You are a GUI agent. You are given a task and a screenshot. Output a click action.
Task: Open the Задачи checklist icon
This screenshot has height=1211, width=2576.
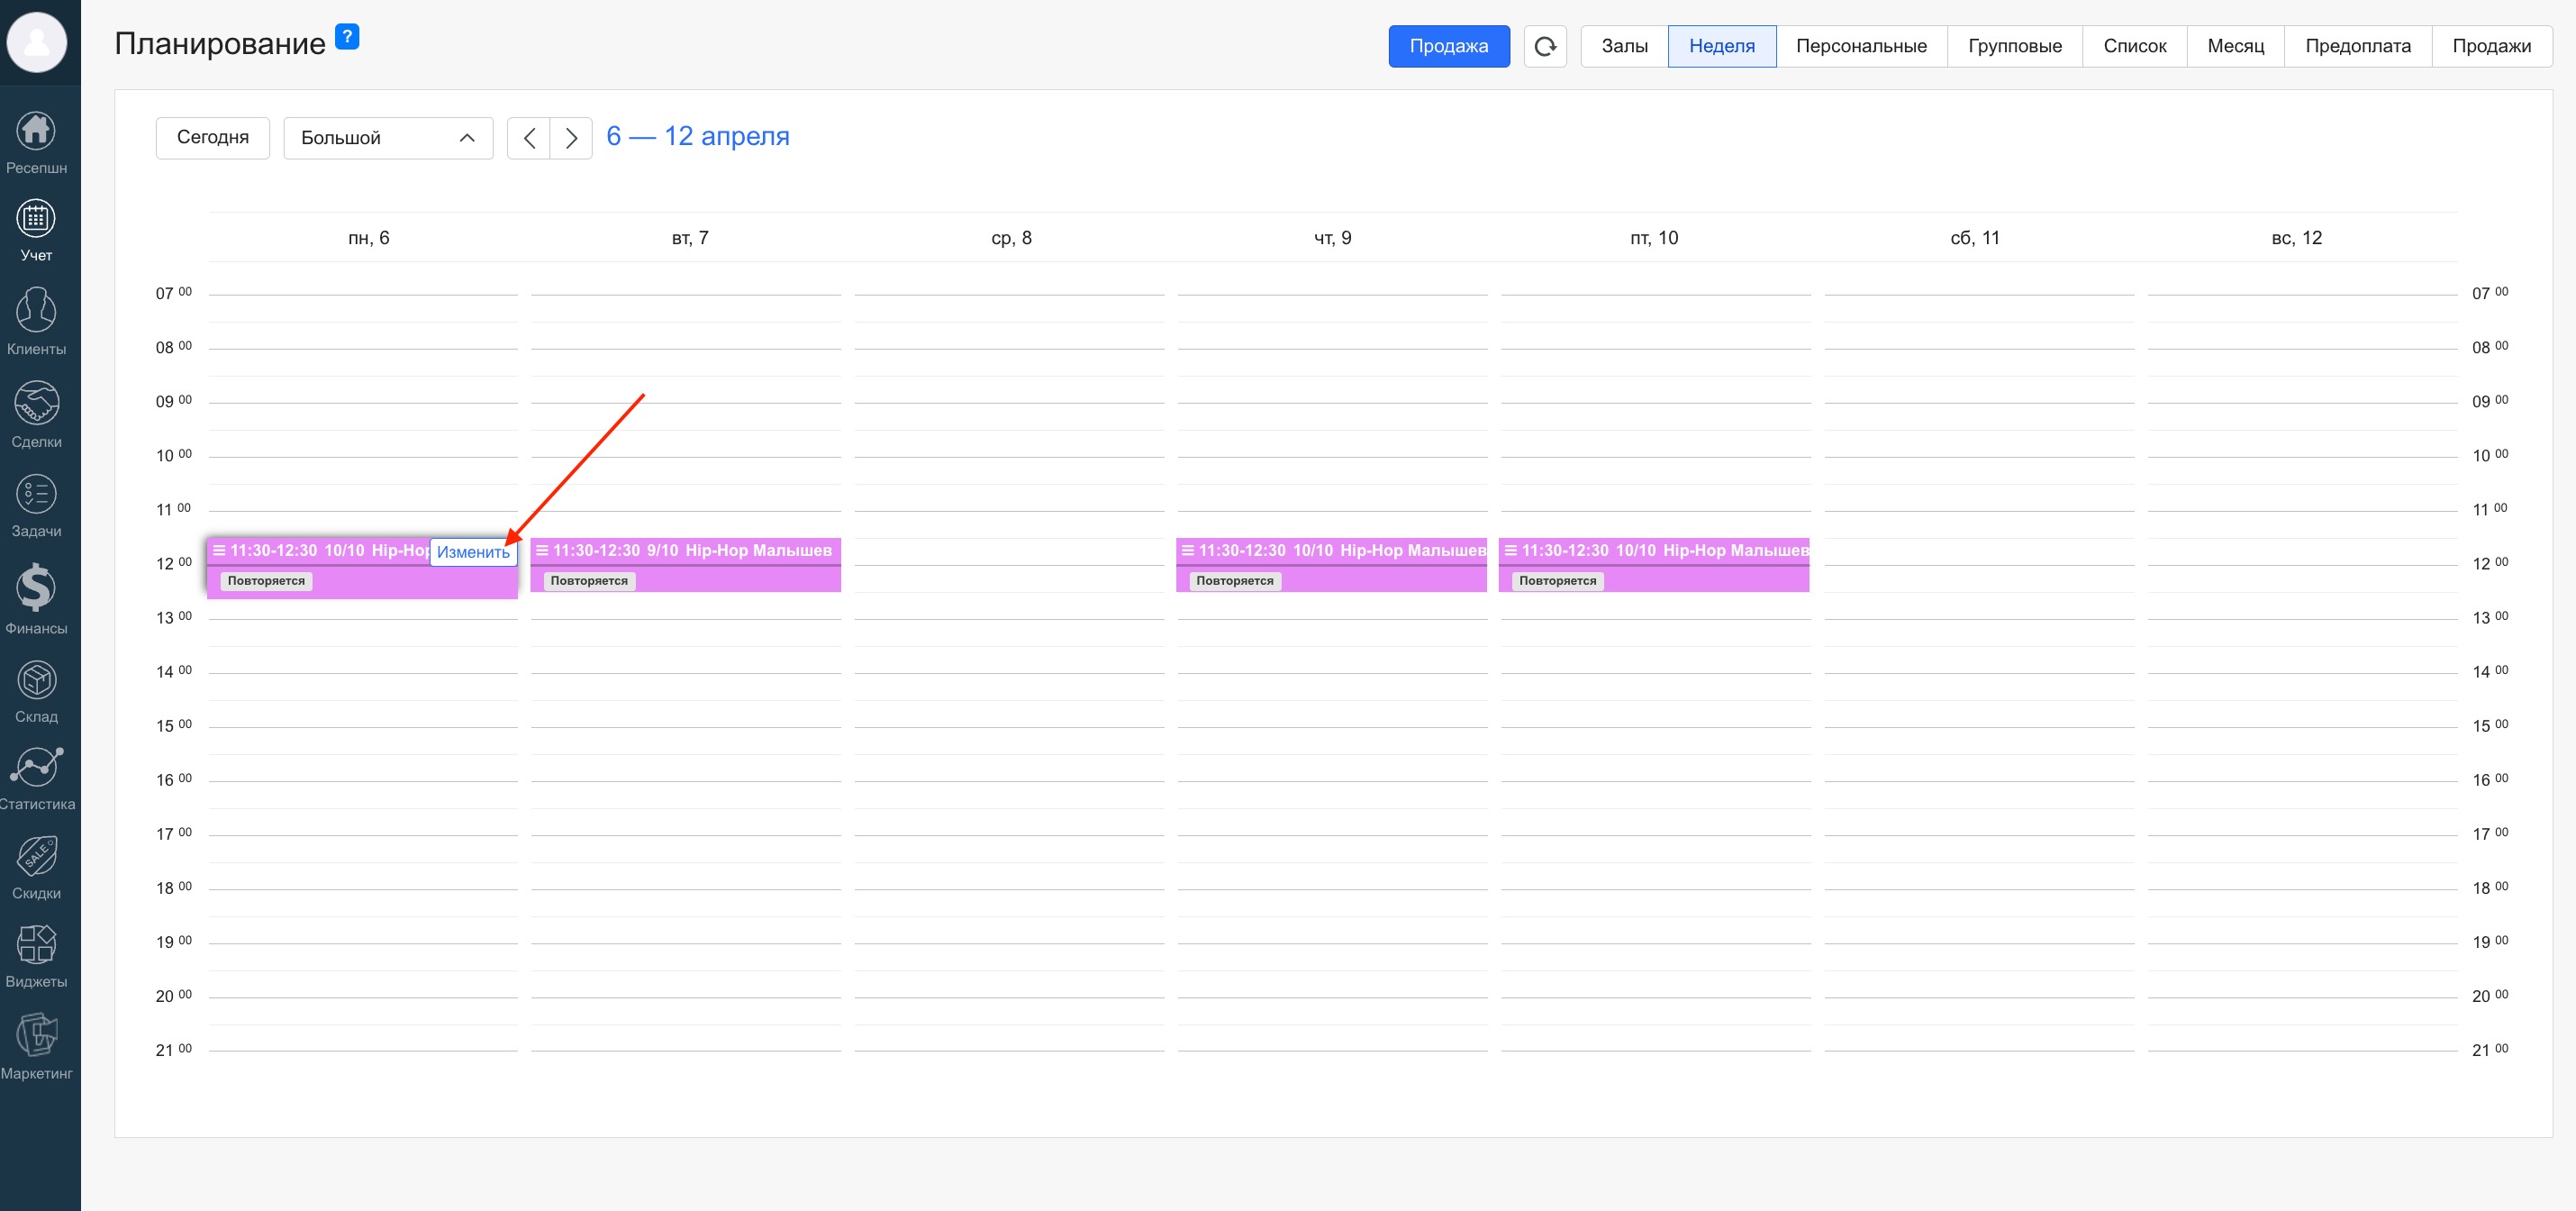[x=36, y=494]
